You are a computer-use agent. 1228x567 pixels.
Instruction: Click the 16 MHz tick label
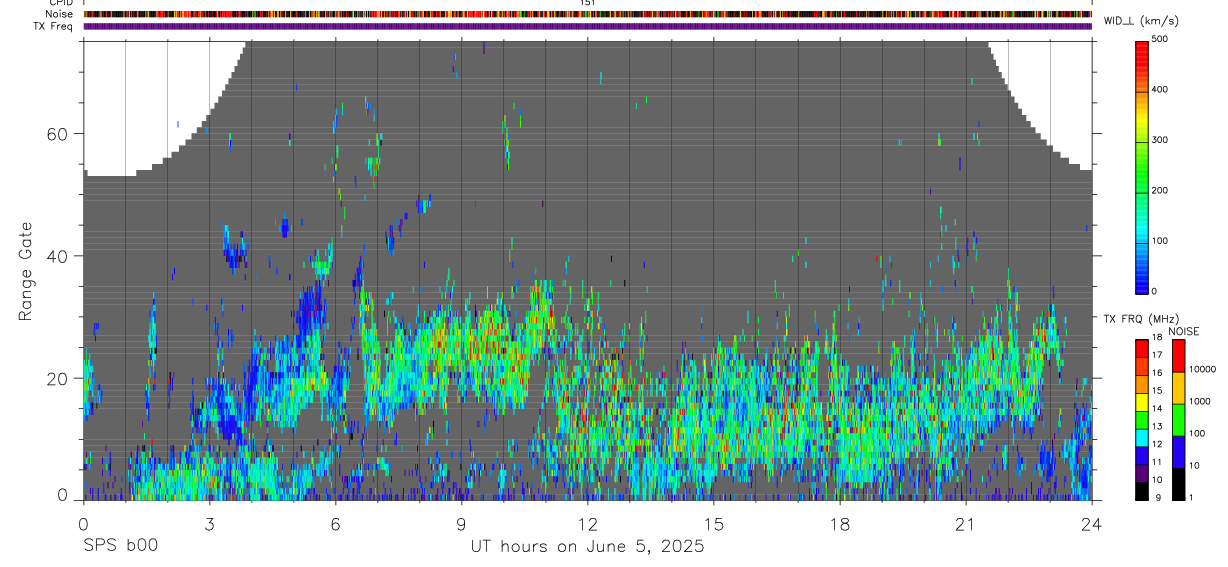pos(1158,373)
